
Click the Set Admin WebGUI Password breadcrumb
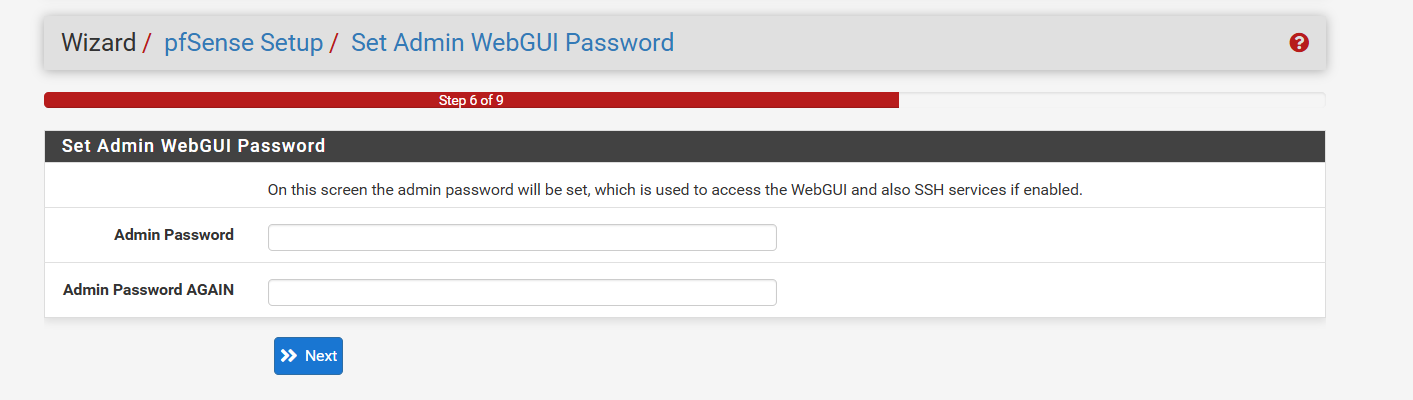point(512,43)
